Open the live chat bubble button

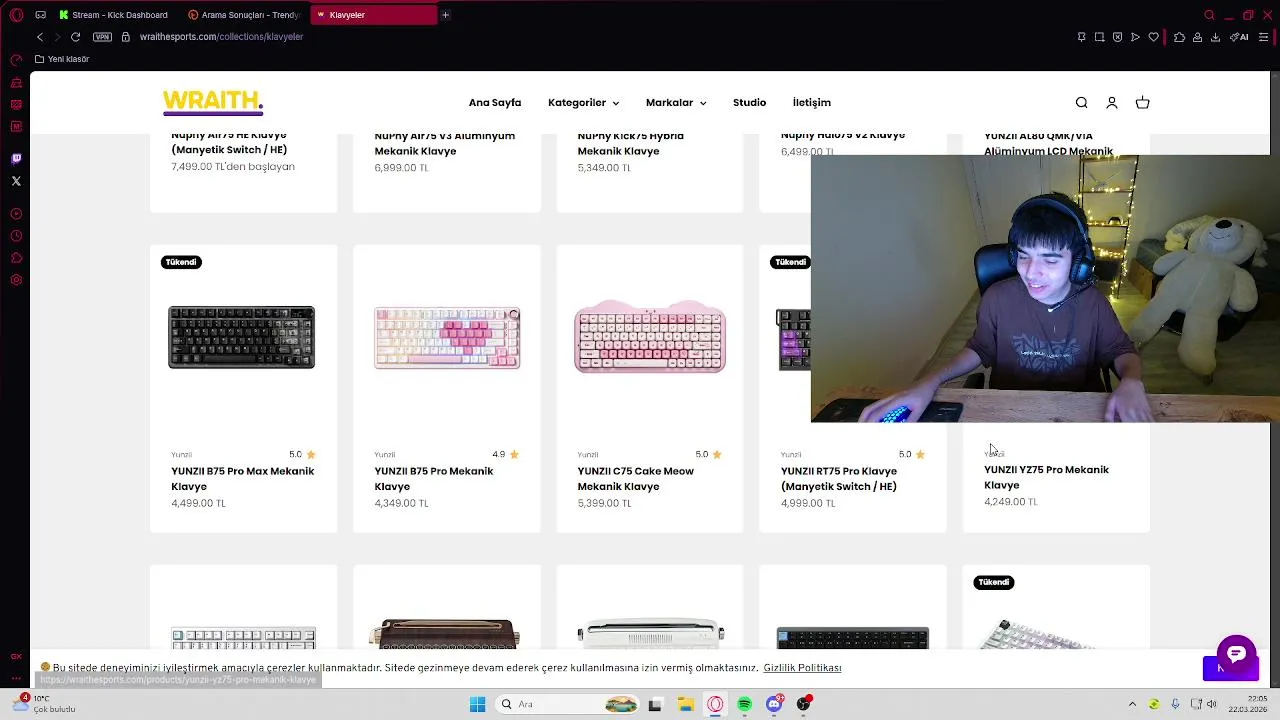(1236, 654)
